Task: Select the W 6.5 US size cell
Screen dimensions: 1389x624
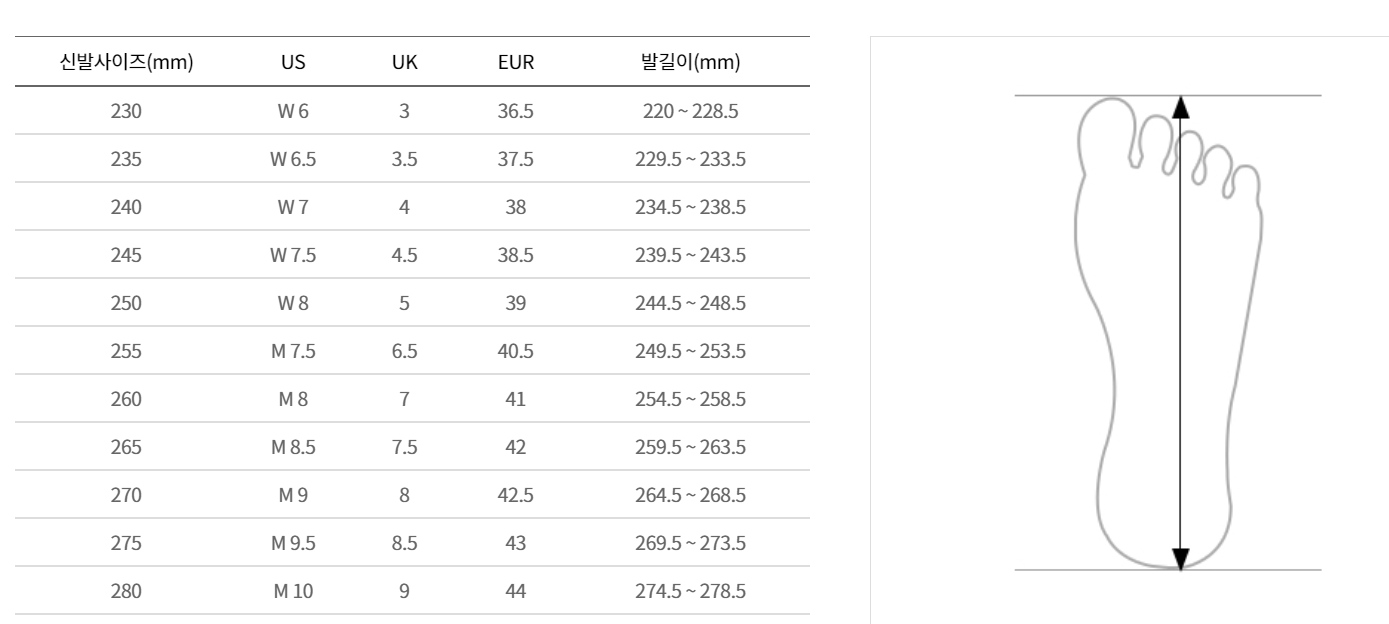Action: (x=293, y=159)
